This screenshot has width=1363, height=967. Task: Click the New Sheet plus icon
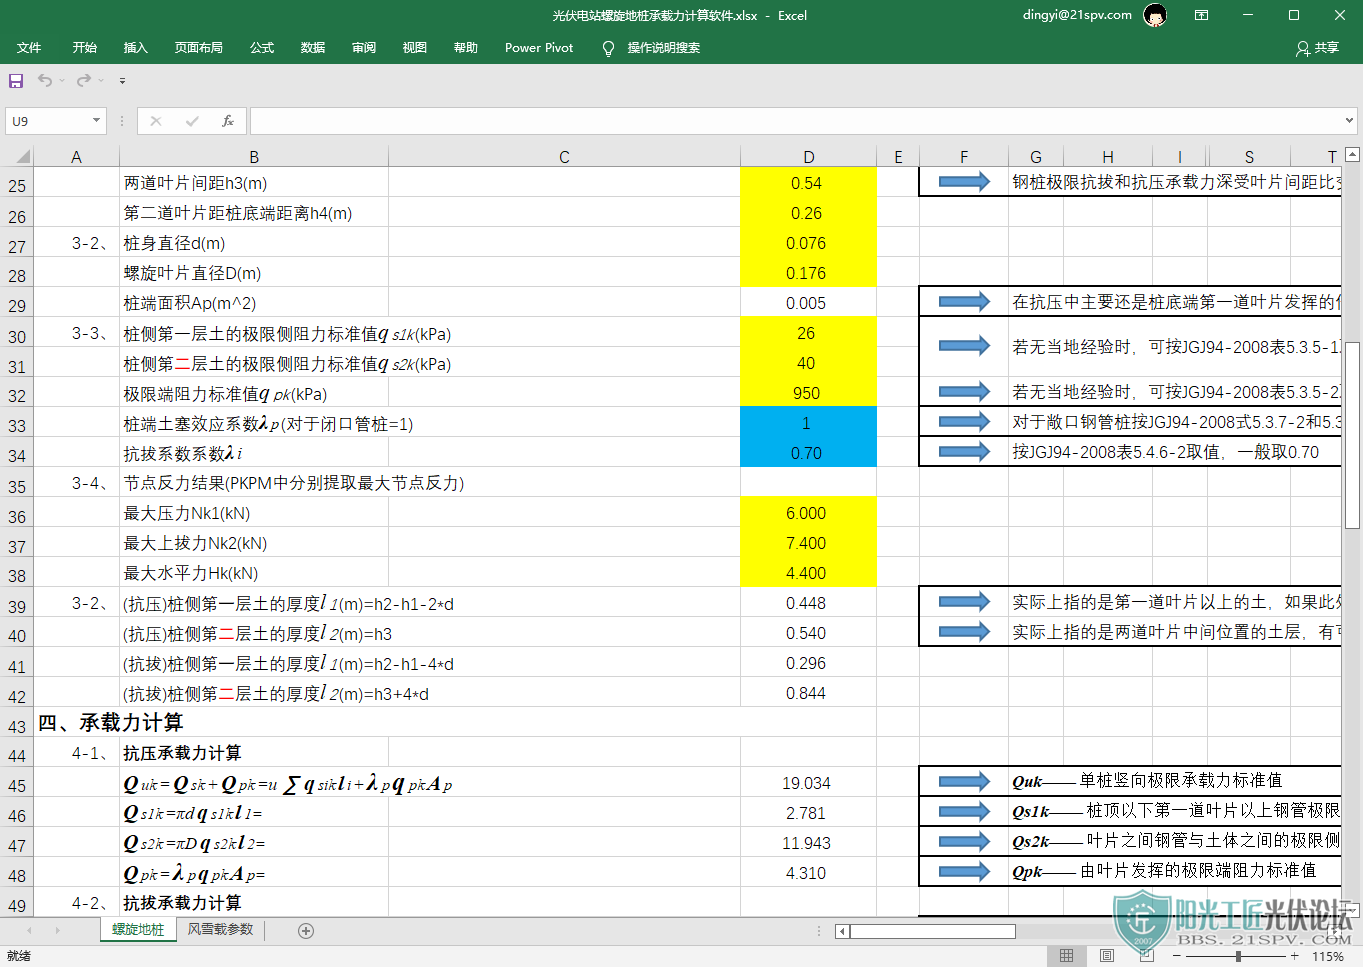pyautogui.click(x=306, y=931)
